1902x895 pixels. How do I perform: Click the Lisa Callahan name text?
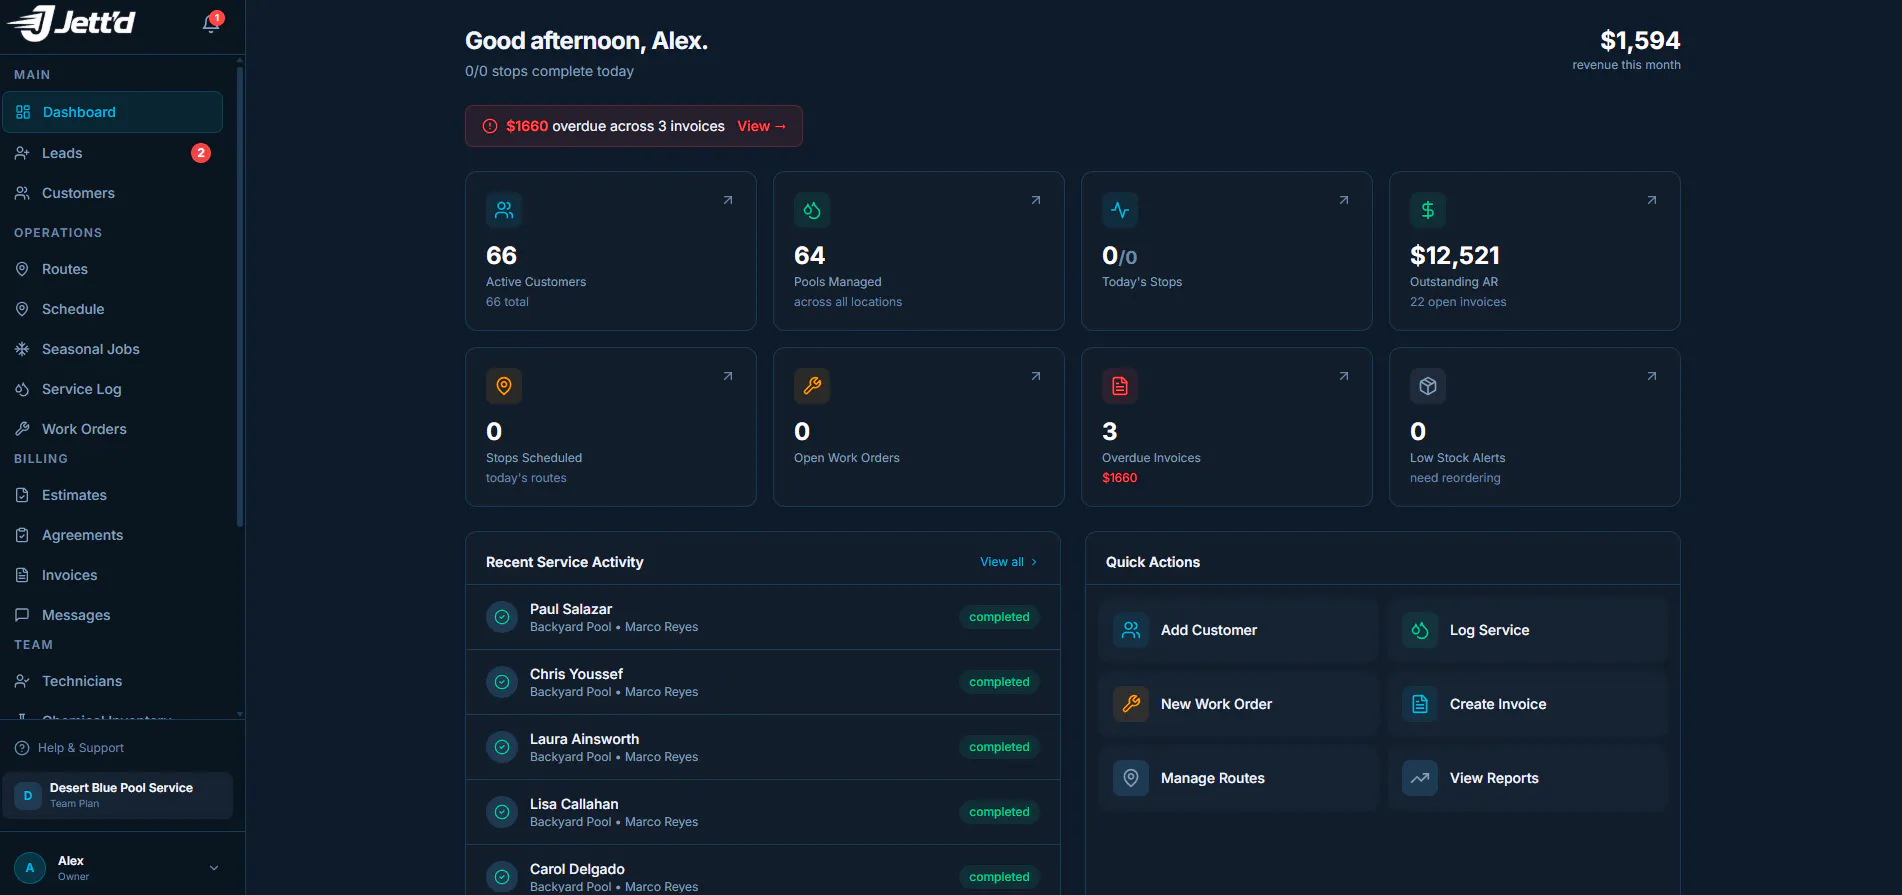pyautogui.click(x=574, y=804)
